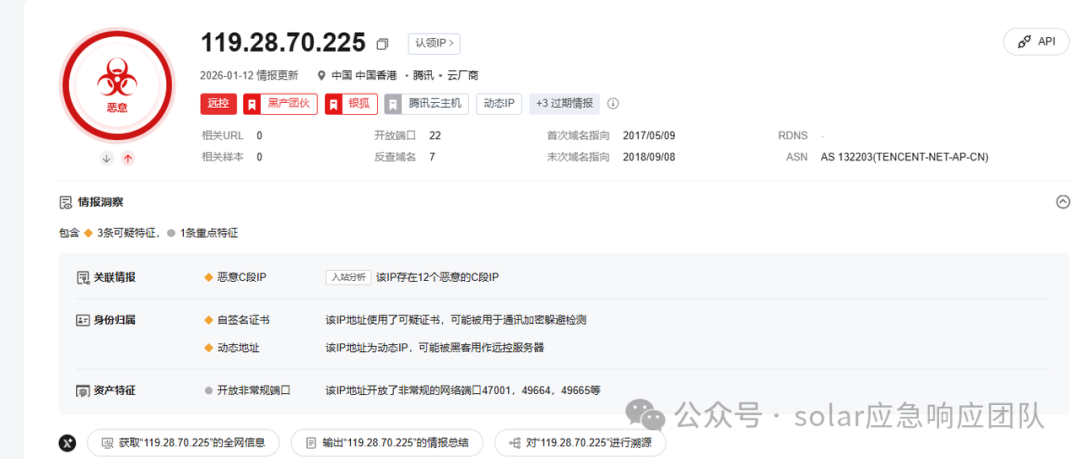Click the 相关URL value 0

(x=259, y=136)
